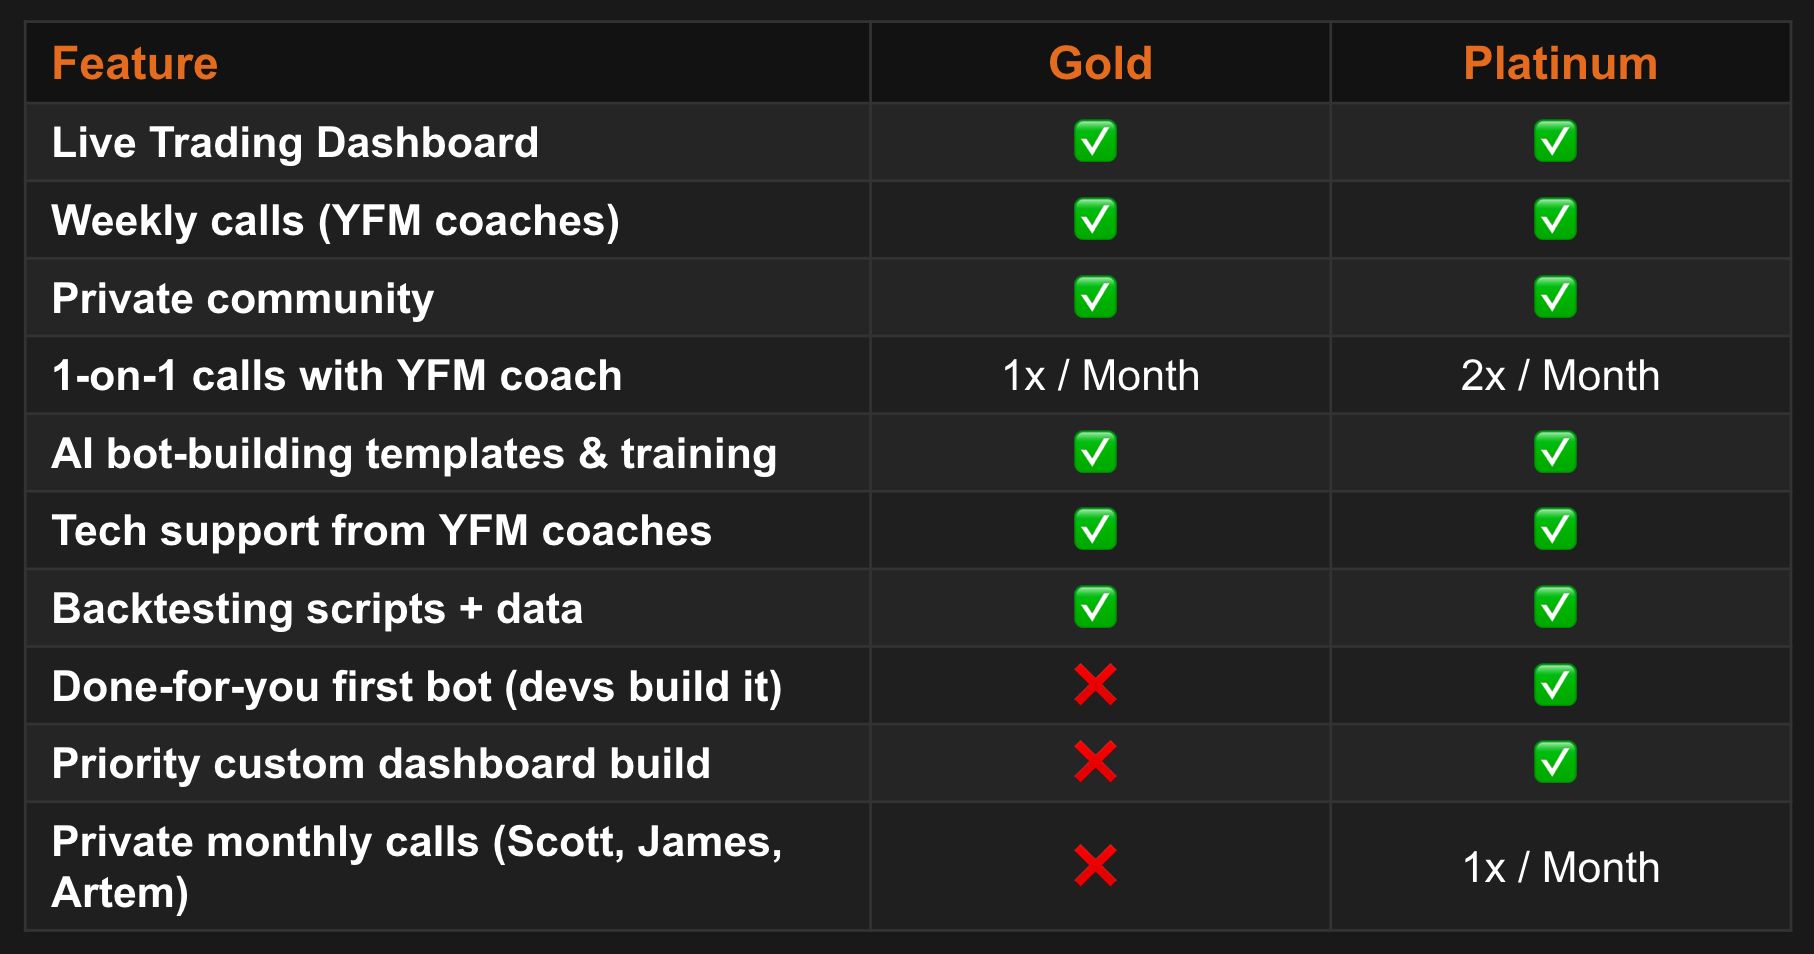The height and width of the screenshot is (954, 1814).
Task: Click Platinum checkmark for Backtesting scripts + data
Action: [x=1555, y=607]
